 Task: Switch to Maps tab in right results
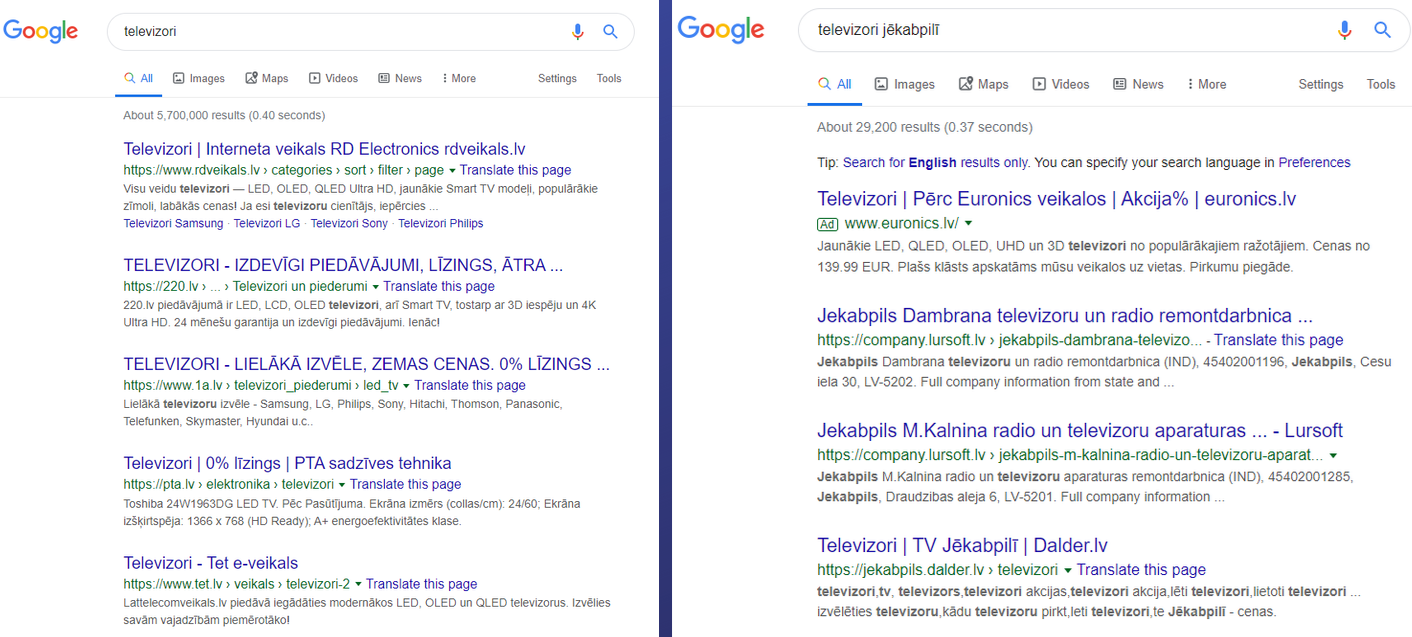[983, 84]
